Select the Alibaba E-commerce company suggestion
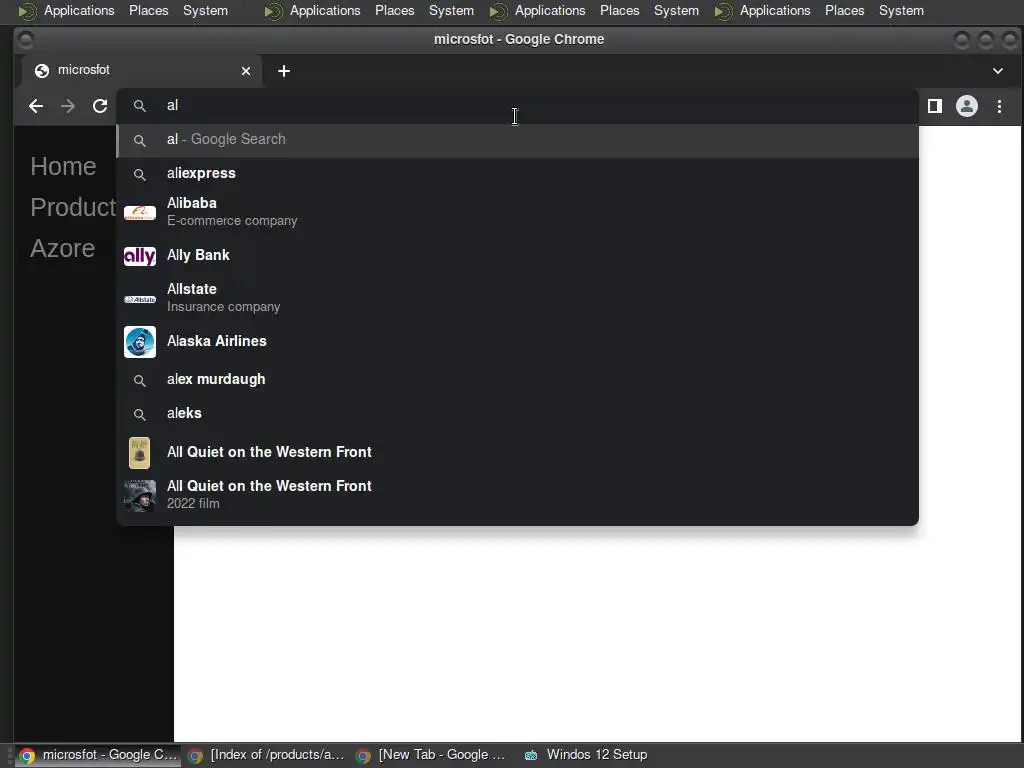The width and height of the screenshot is (1024, 768). pos(517,212)
